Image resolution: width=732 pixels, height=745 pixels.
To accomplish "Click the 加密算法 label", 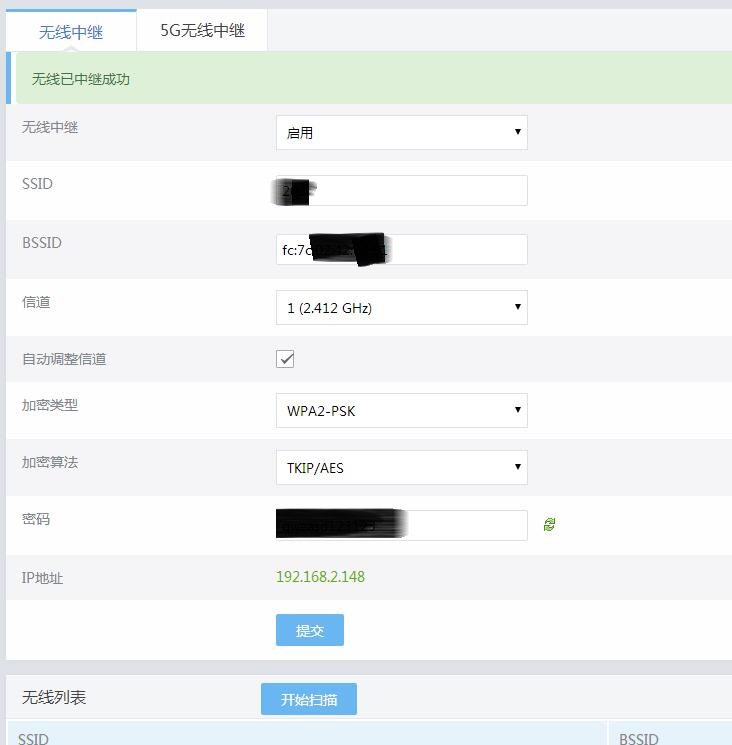I will [50, 462].
